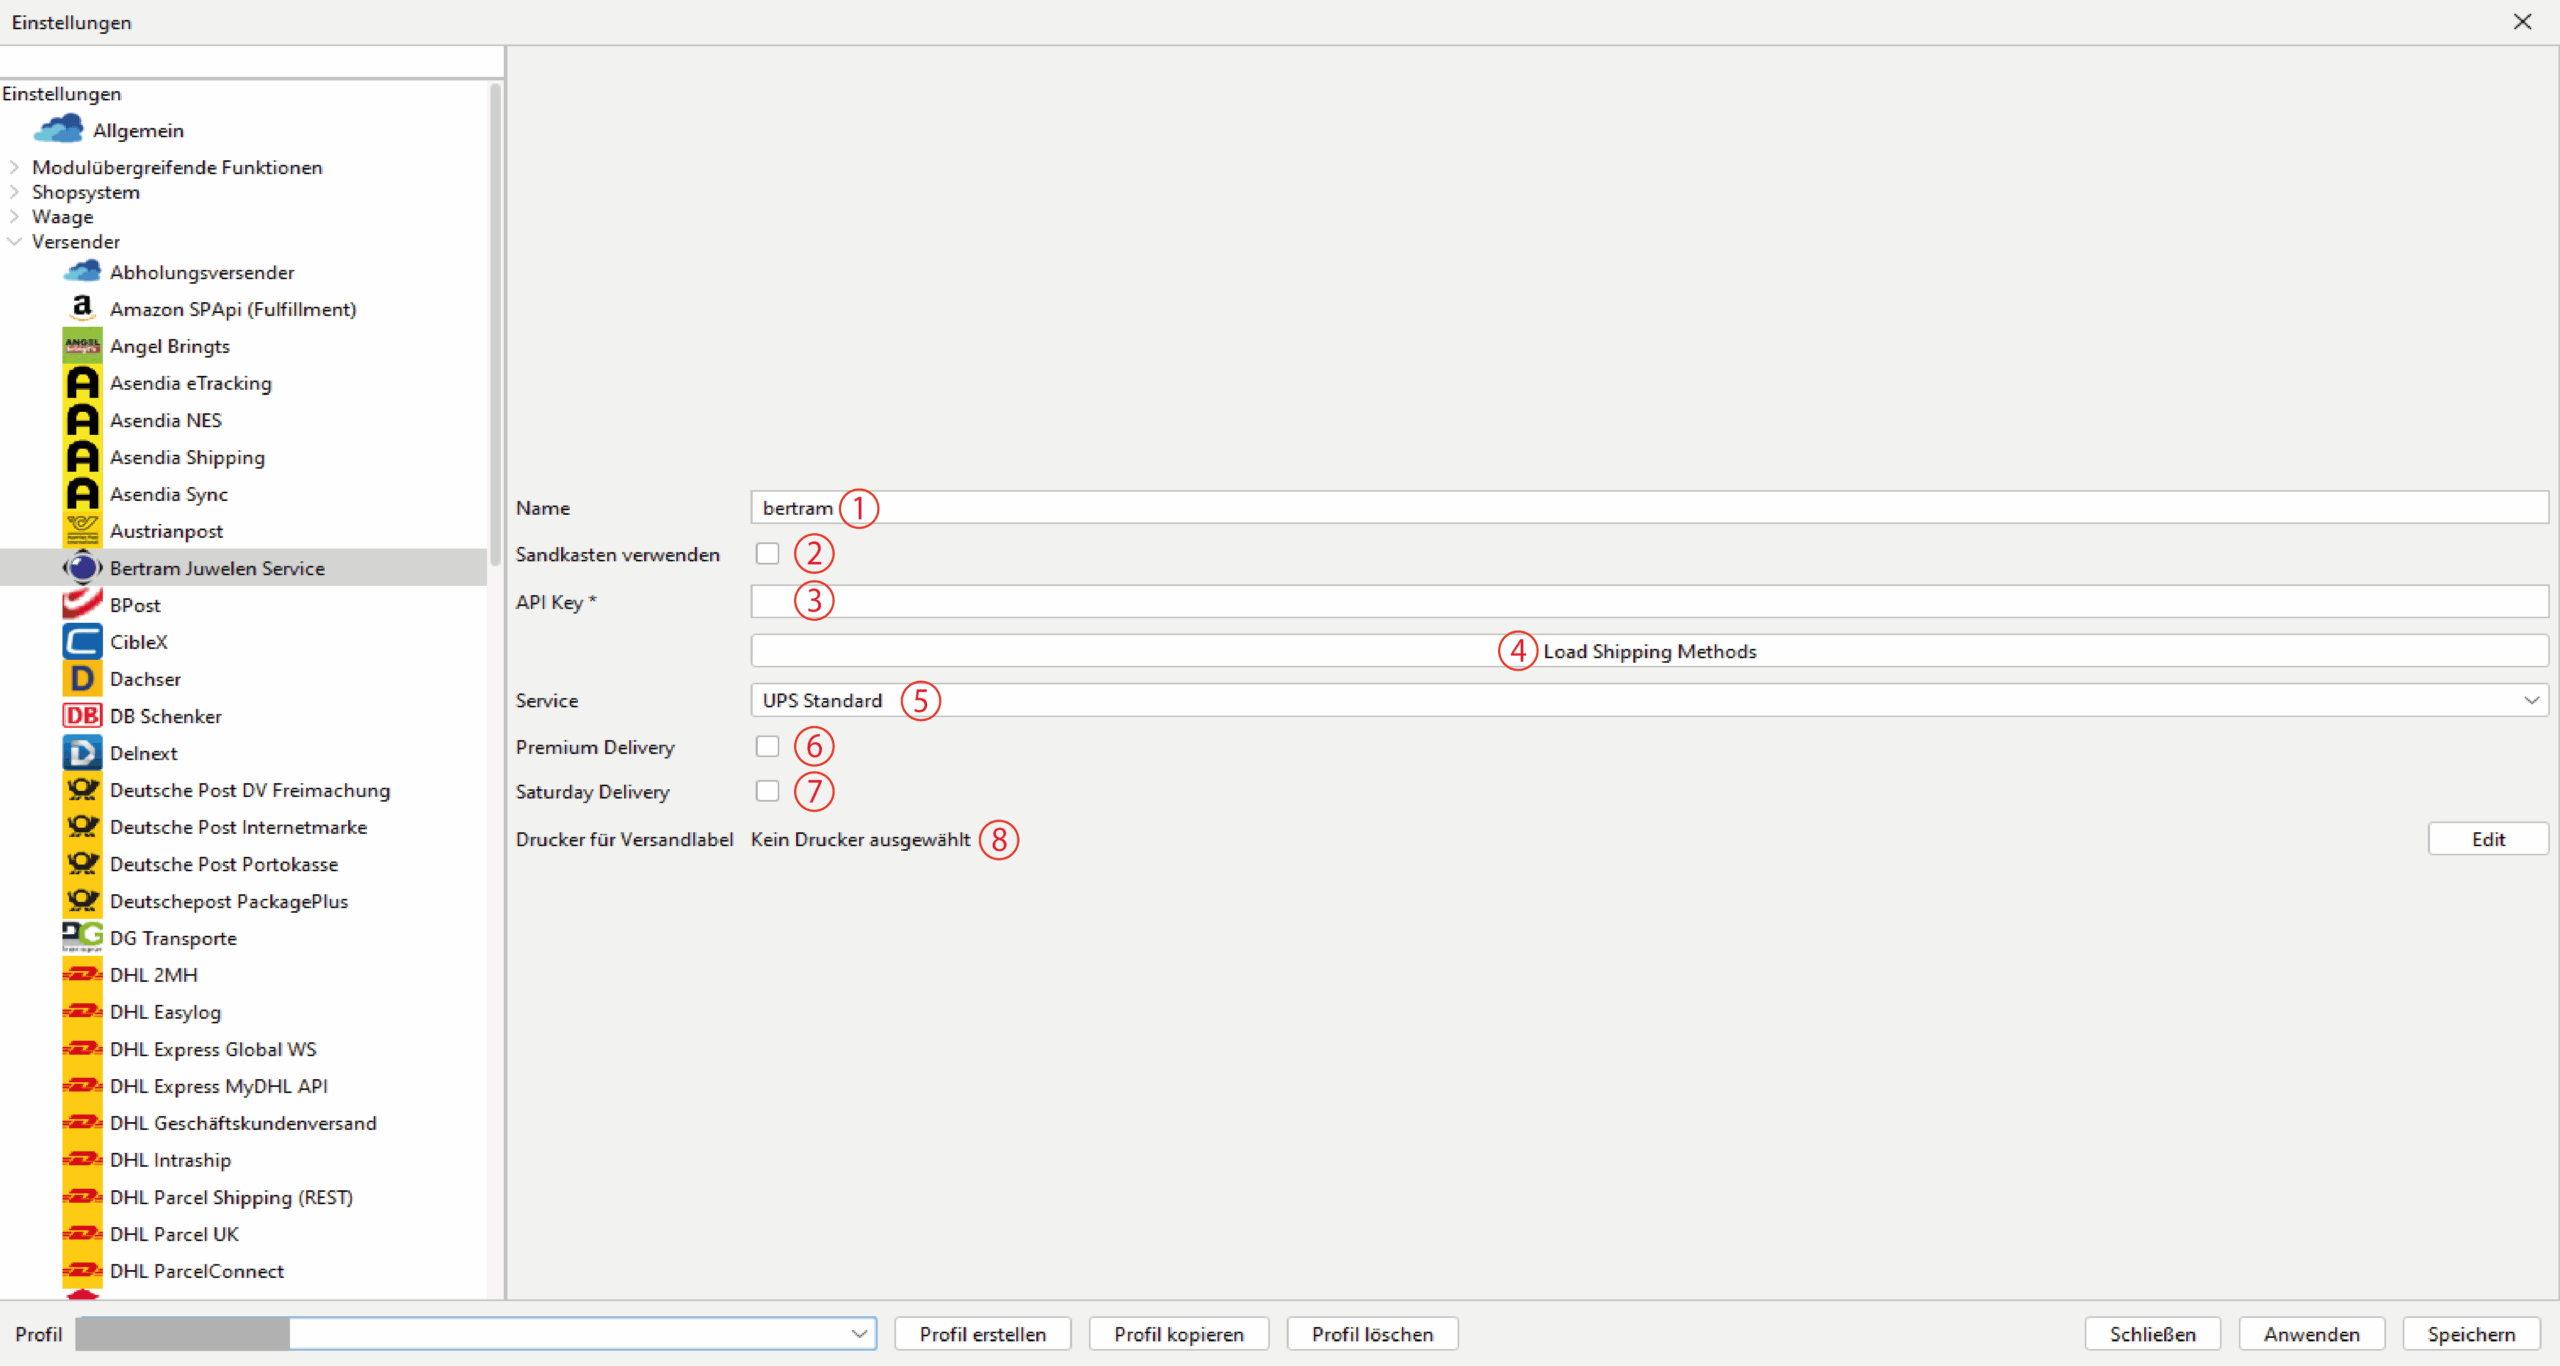Click the Profil erstellen button
The width and height of the screenshot is (2560, 1366).
pos(983,1334)
